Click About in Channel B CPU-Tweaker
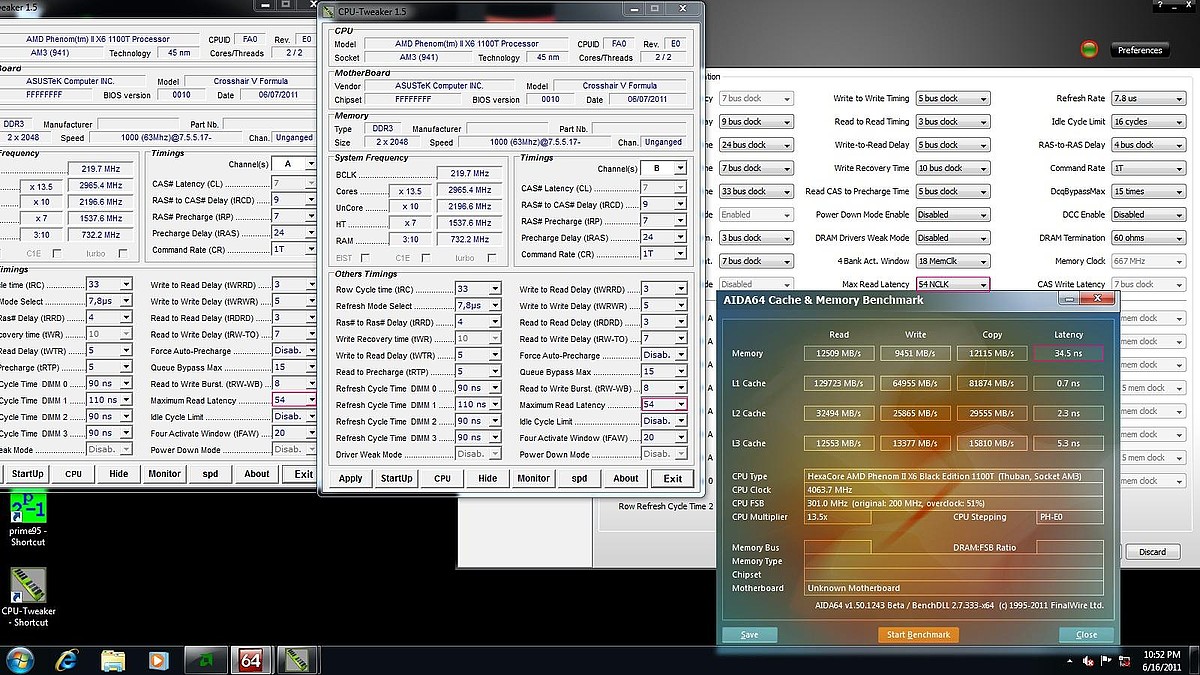Image resolution: width=1200 pixels, height=675 pixels. tap(626, 478)
